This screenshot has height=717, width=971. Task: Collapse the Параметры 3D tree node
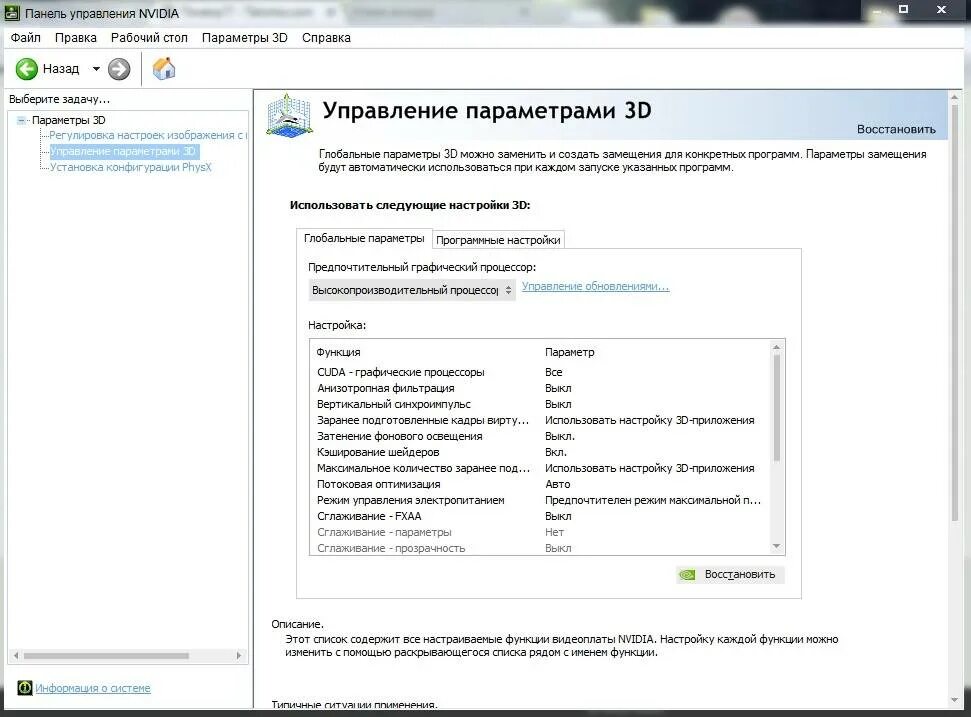pyautogui.click(x=22, y=120)
